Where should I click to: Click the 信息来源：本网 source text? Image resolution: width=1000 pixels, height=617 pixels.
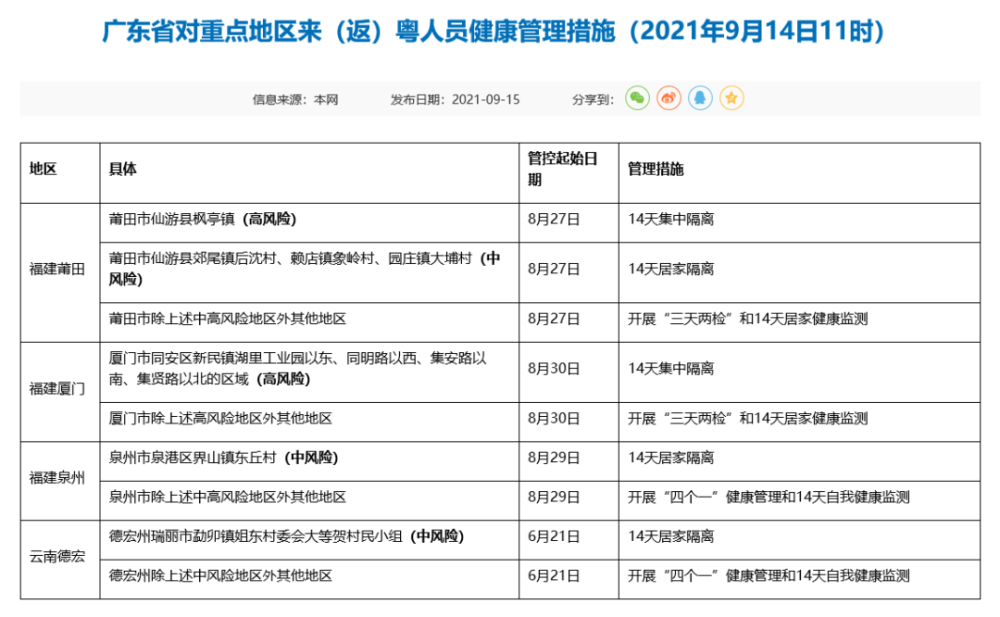(x=295, y=99)
